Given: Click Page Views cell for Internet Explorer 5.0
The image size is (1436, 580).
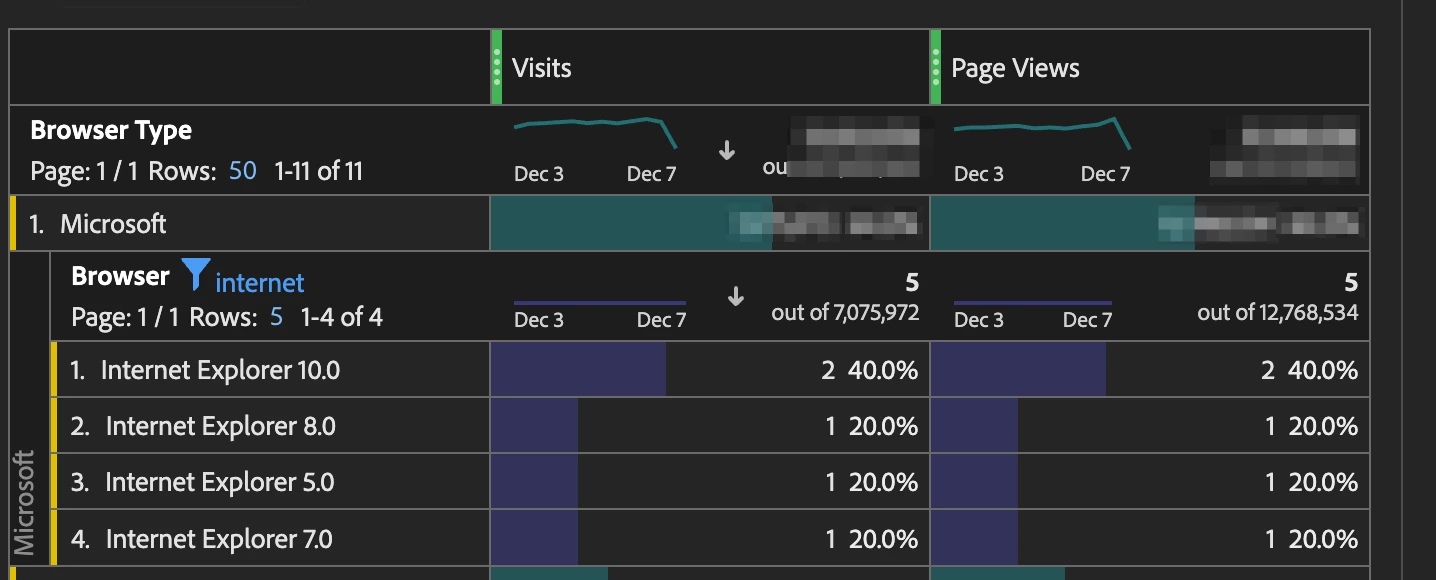Looking at the screenshot, I should click(1150, 482).
